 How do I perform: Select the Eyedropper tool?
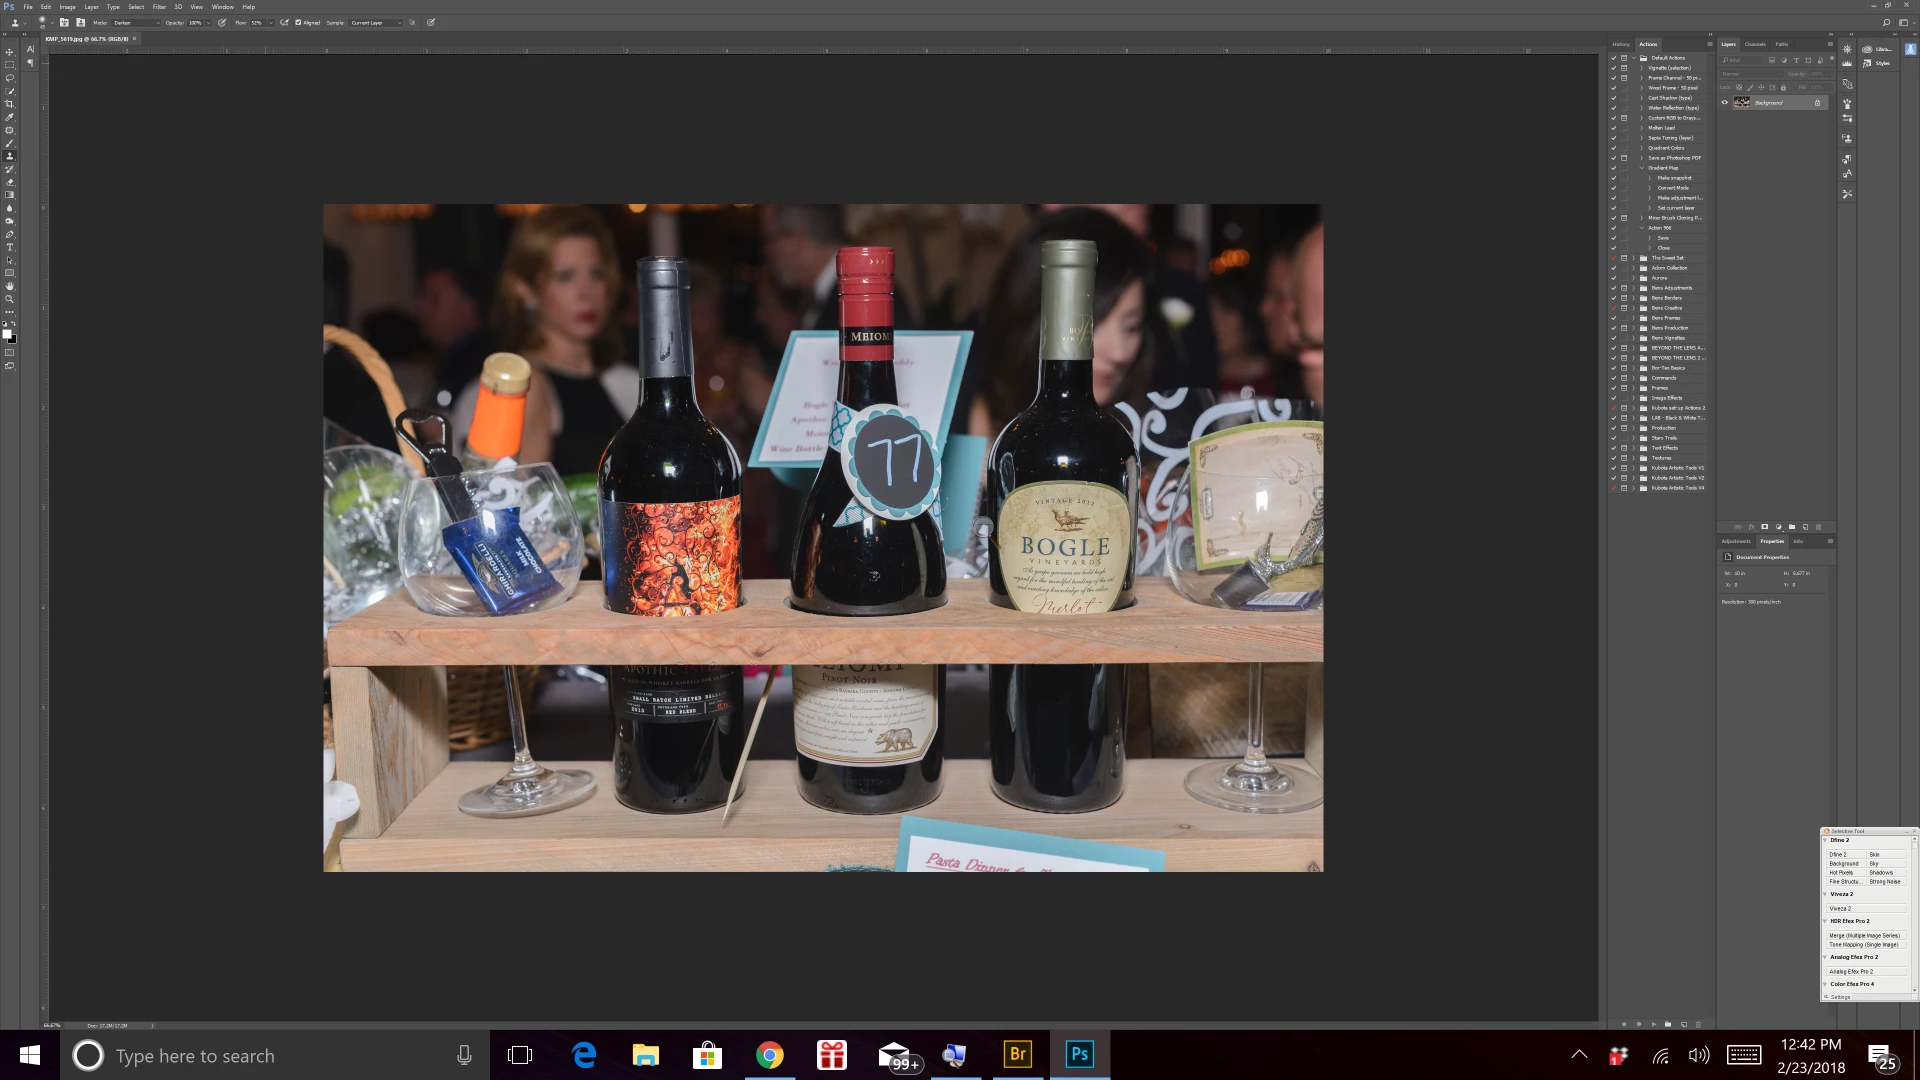tap(10, 117)
